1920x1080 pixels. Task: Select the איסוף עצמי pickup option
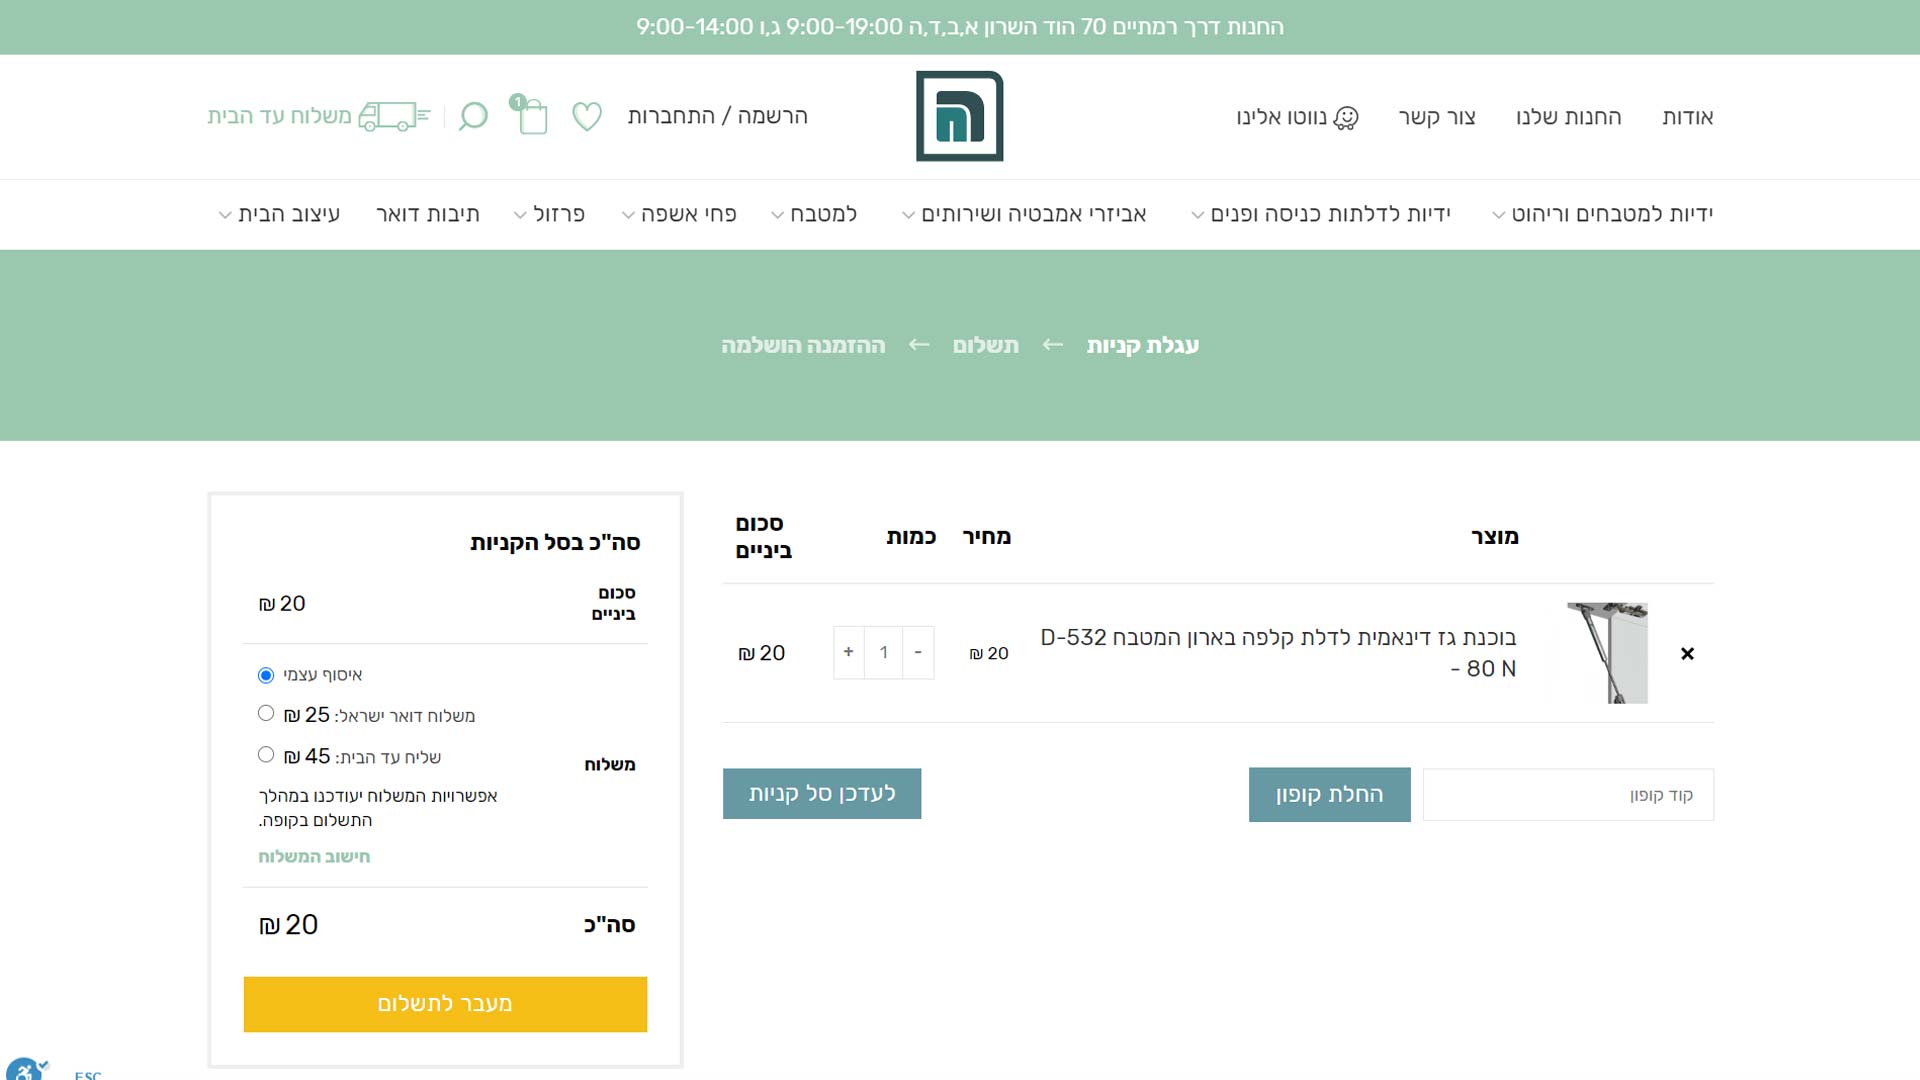pos(266,675)
